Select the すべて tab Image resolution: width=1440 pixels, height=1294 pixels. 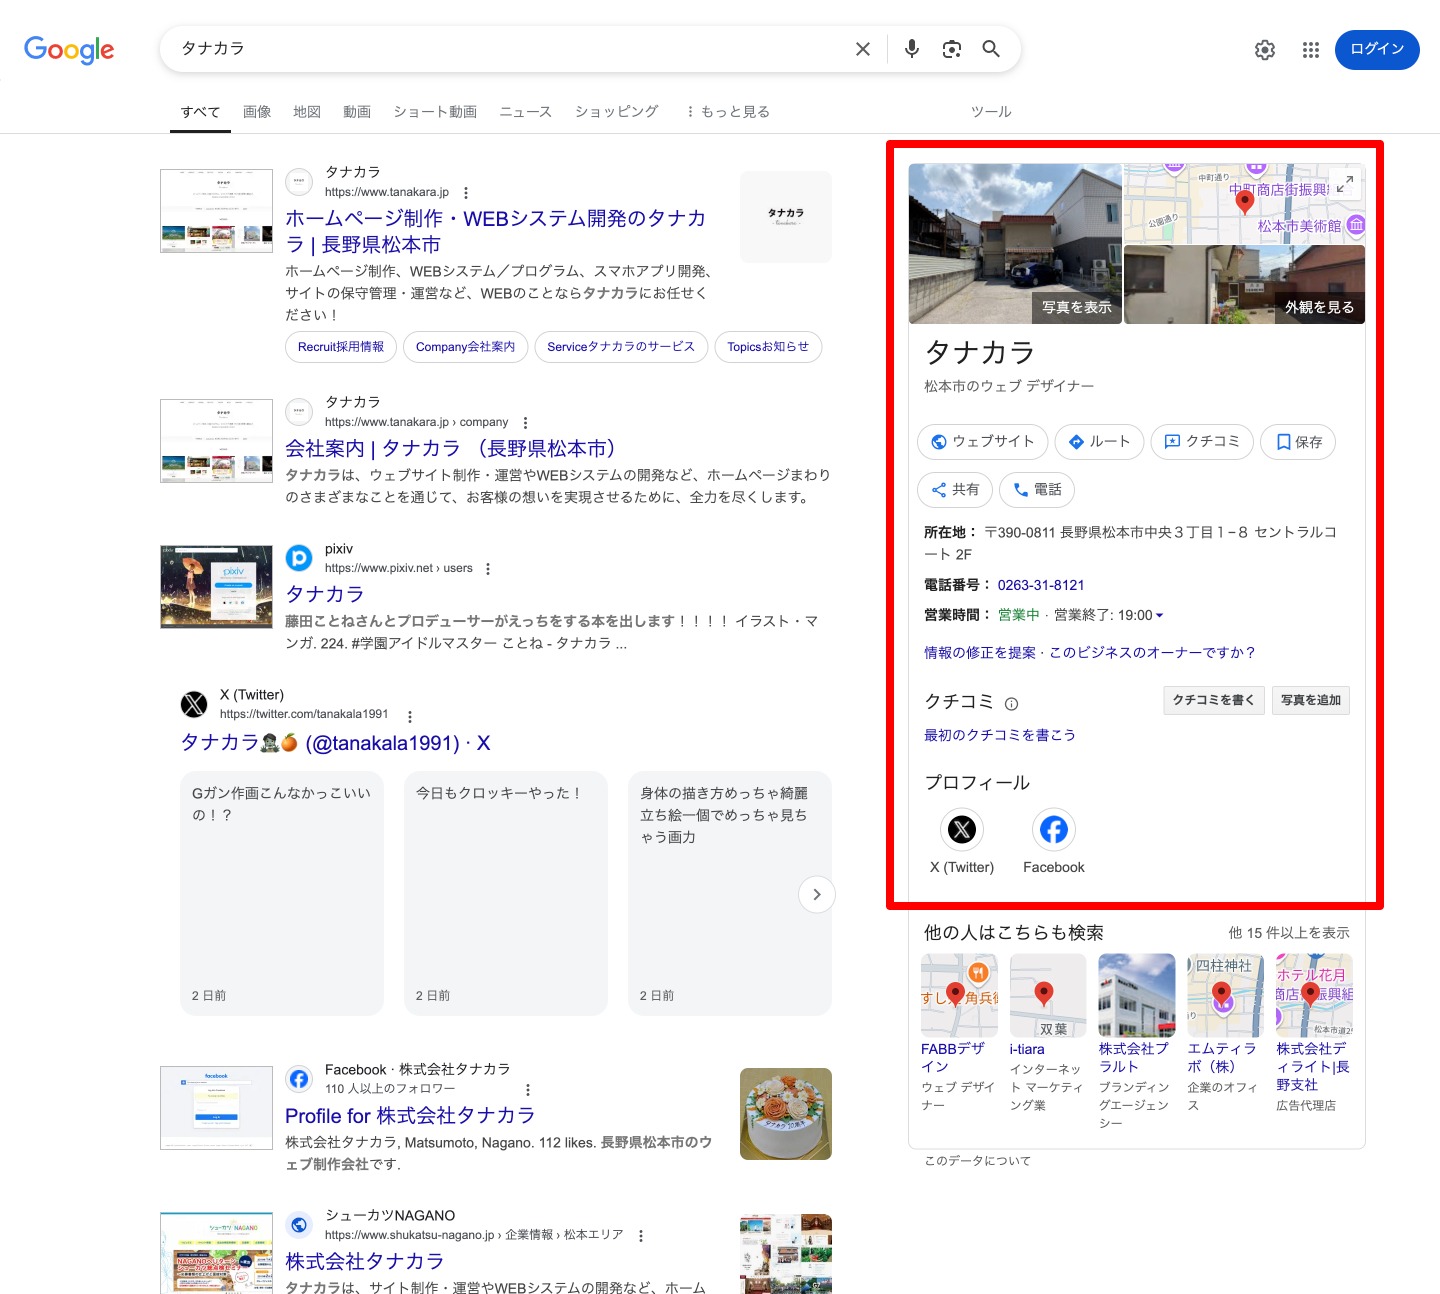[x=200, y=111]
